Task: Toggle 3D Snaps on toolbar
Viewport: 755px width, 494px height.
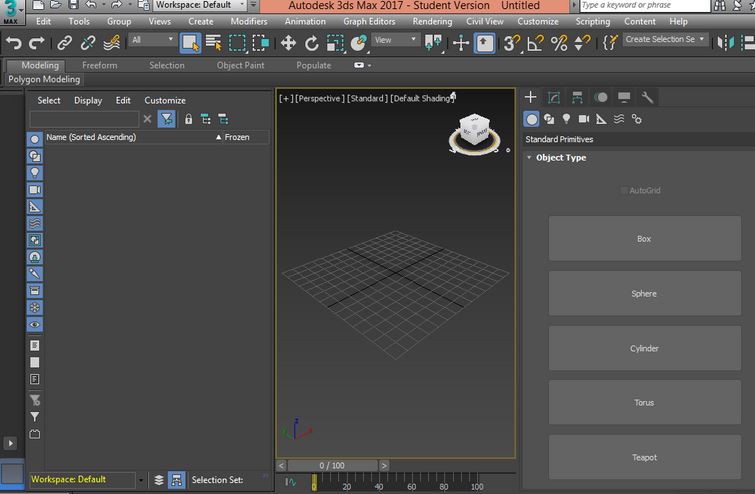Action: (511, 43)
